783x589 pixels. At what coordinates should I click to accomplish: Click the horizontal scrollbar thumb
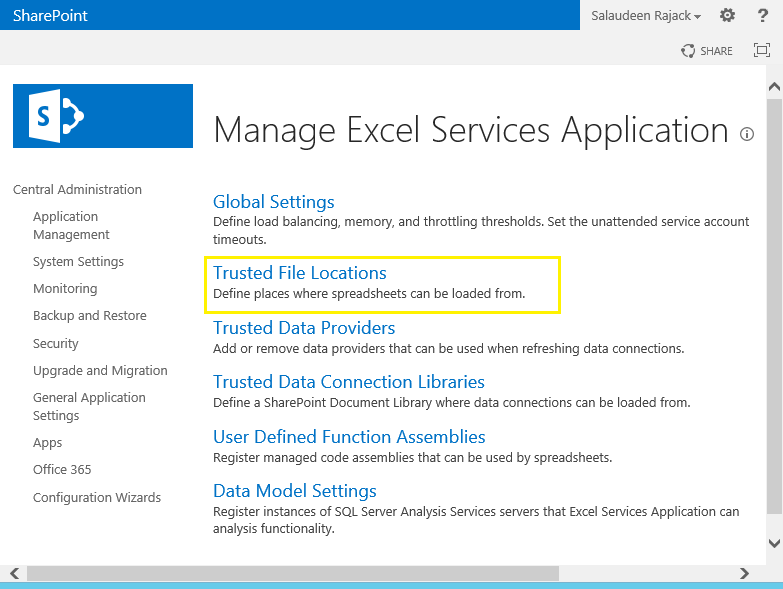(293, 573)
